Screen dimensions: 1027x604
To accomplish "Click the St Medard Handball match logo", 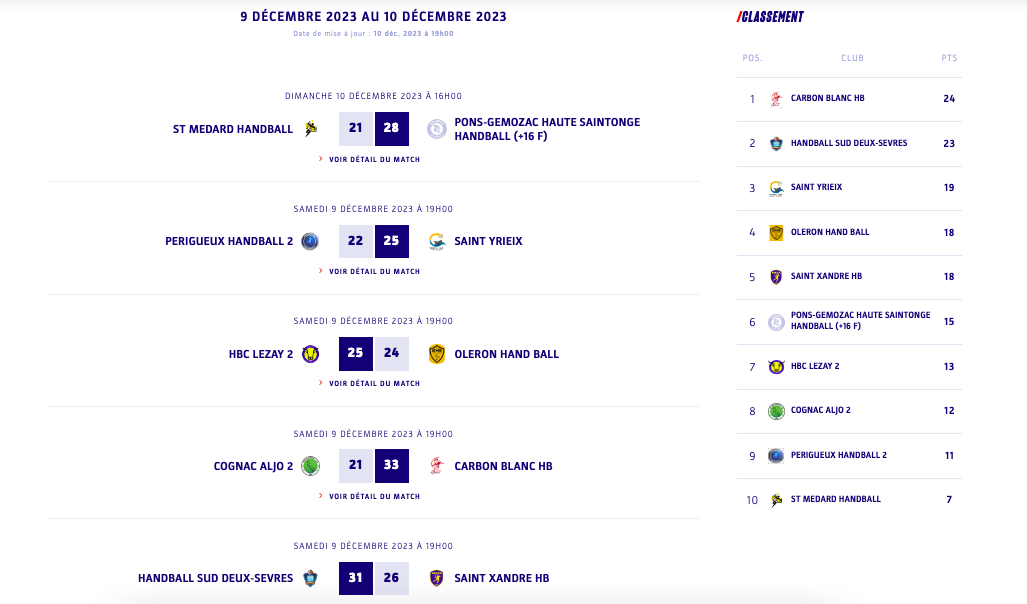I will (311, 129).
